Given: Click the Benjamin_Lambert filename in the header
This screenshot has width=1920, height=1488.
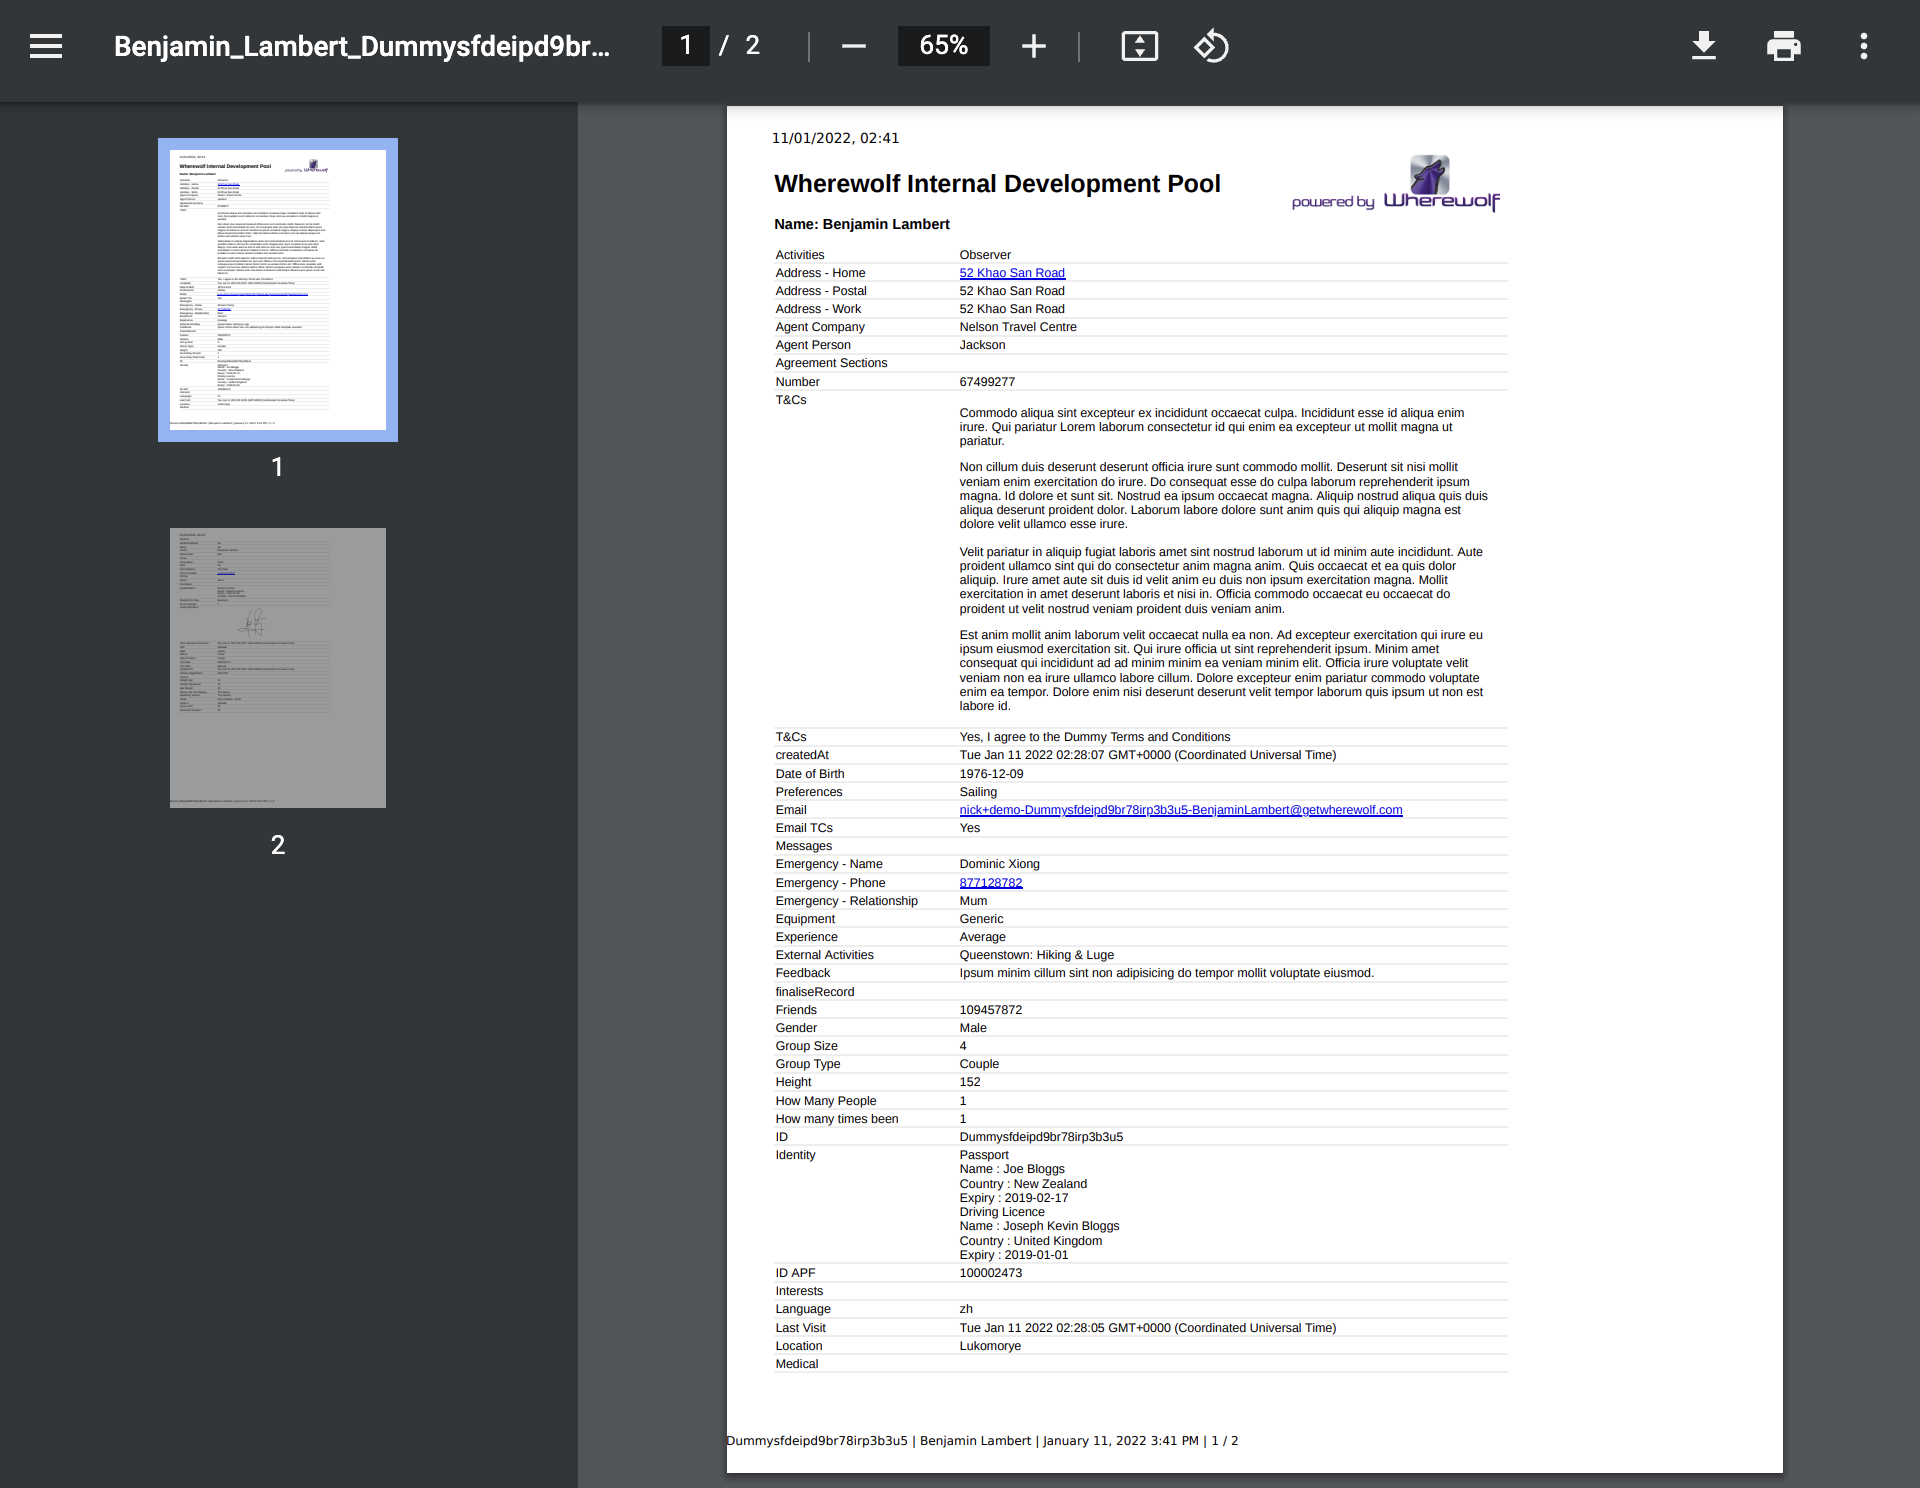Looking at the screenshot, I should point(362,46).
